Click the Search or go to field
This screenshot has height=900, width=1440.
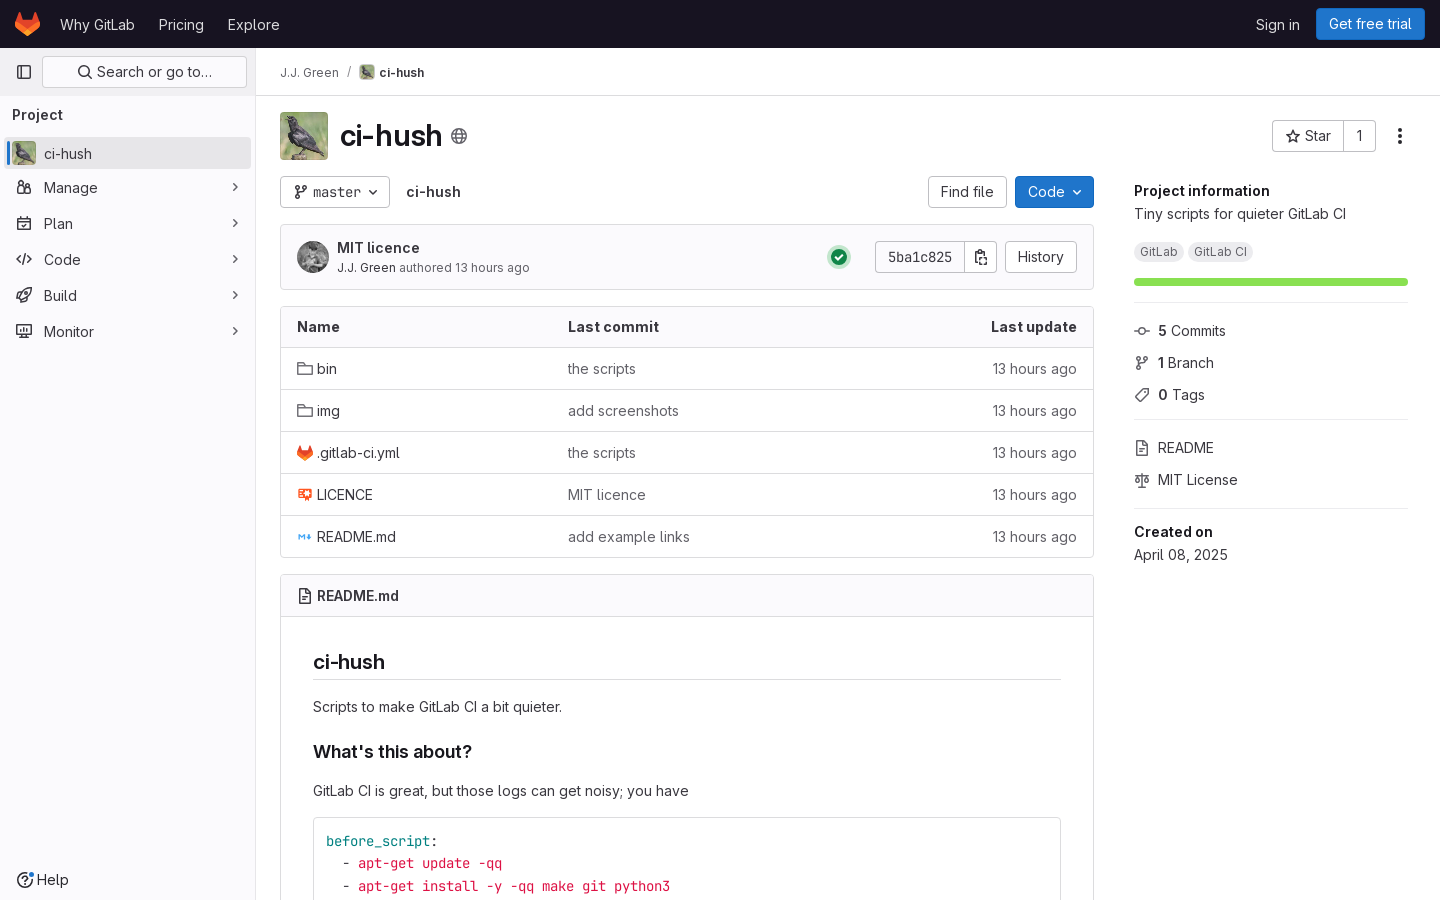click(x=144, y=72)
